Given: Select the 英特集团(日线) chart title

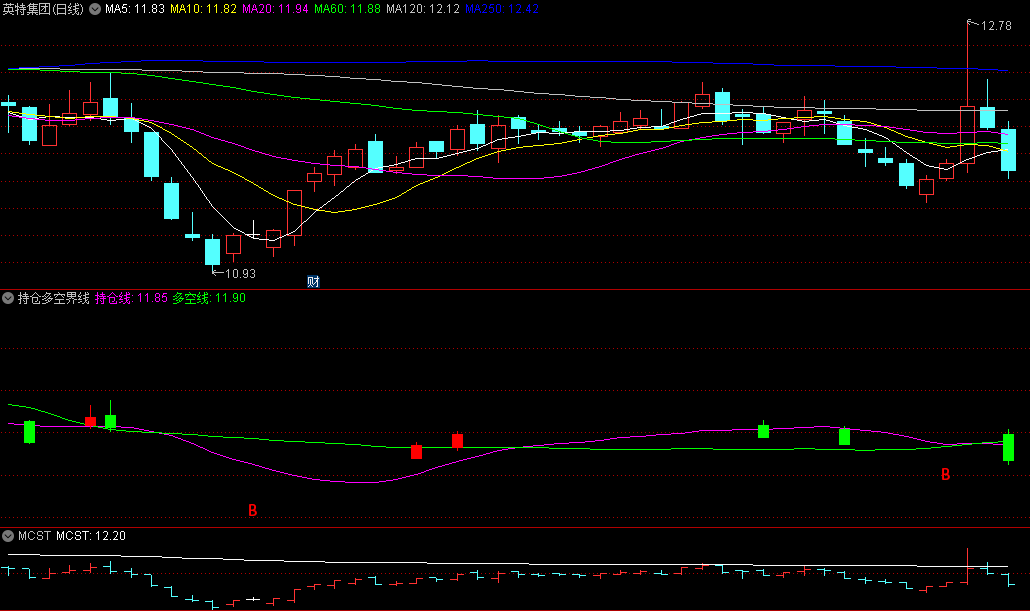Looking at the screenshot, I should pyautogui.click(x=43, y=9).
